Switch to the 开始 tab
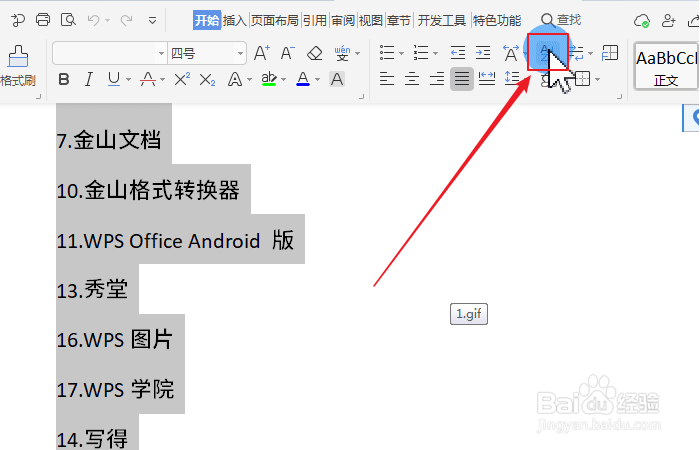 (x=207, y=20)
